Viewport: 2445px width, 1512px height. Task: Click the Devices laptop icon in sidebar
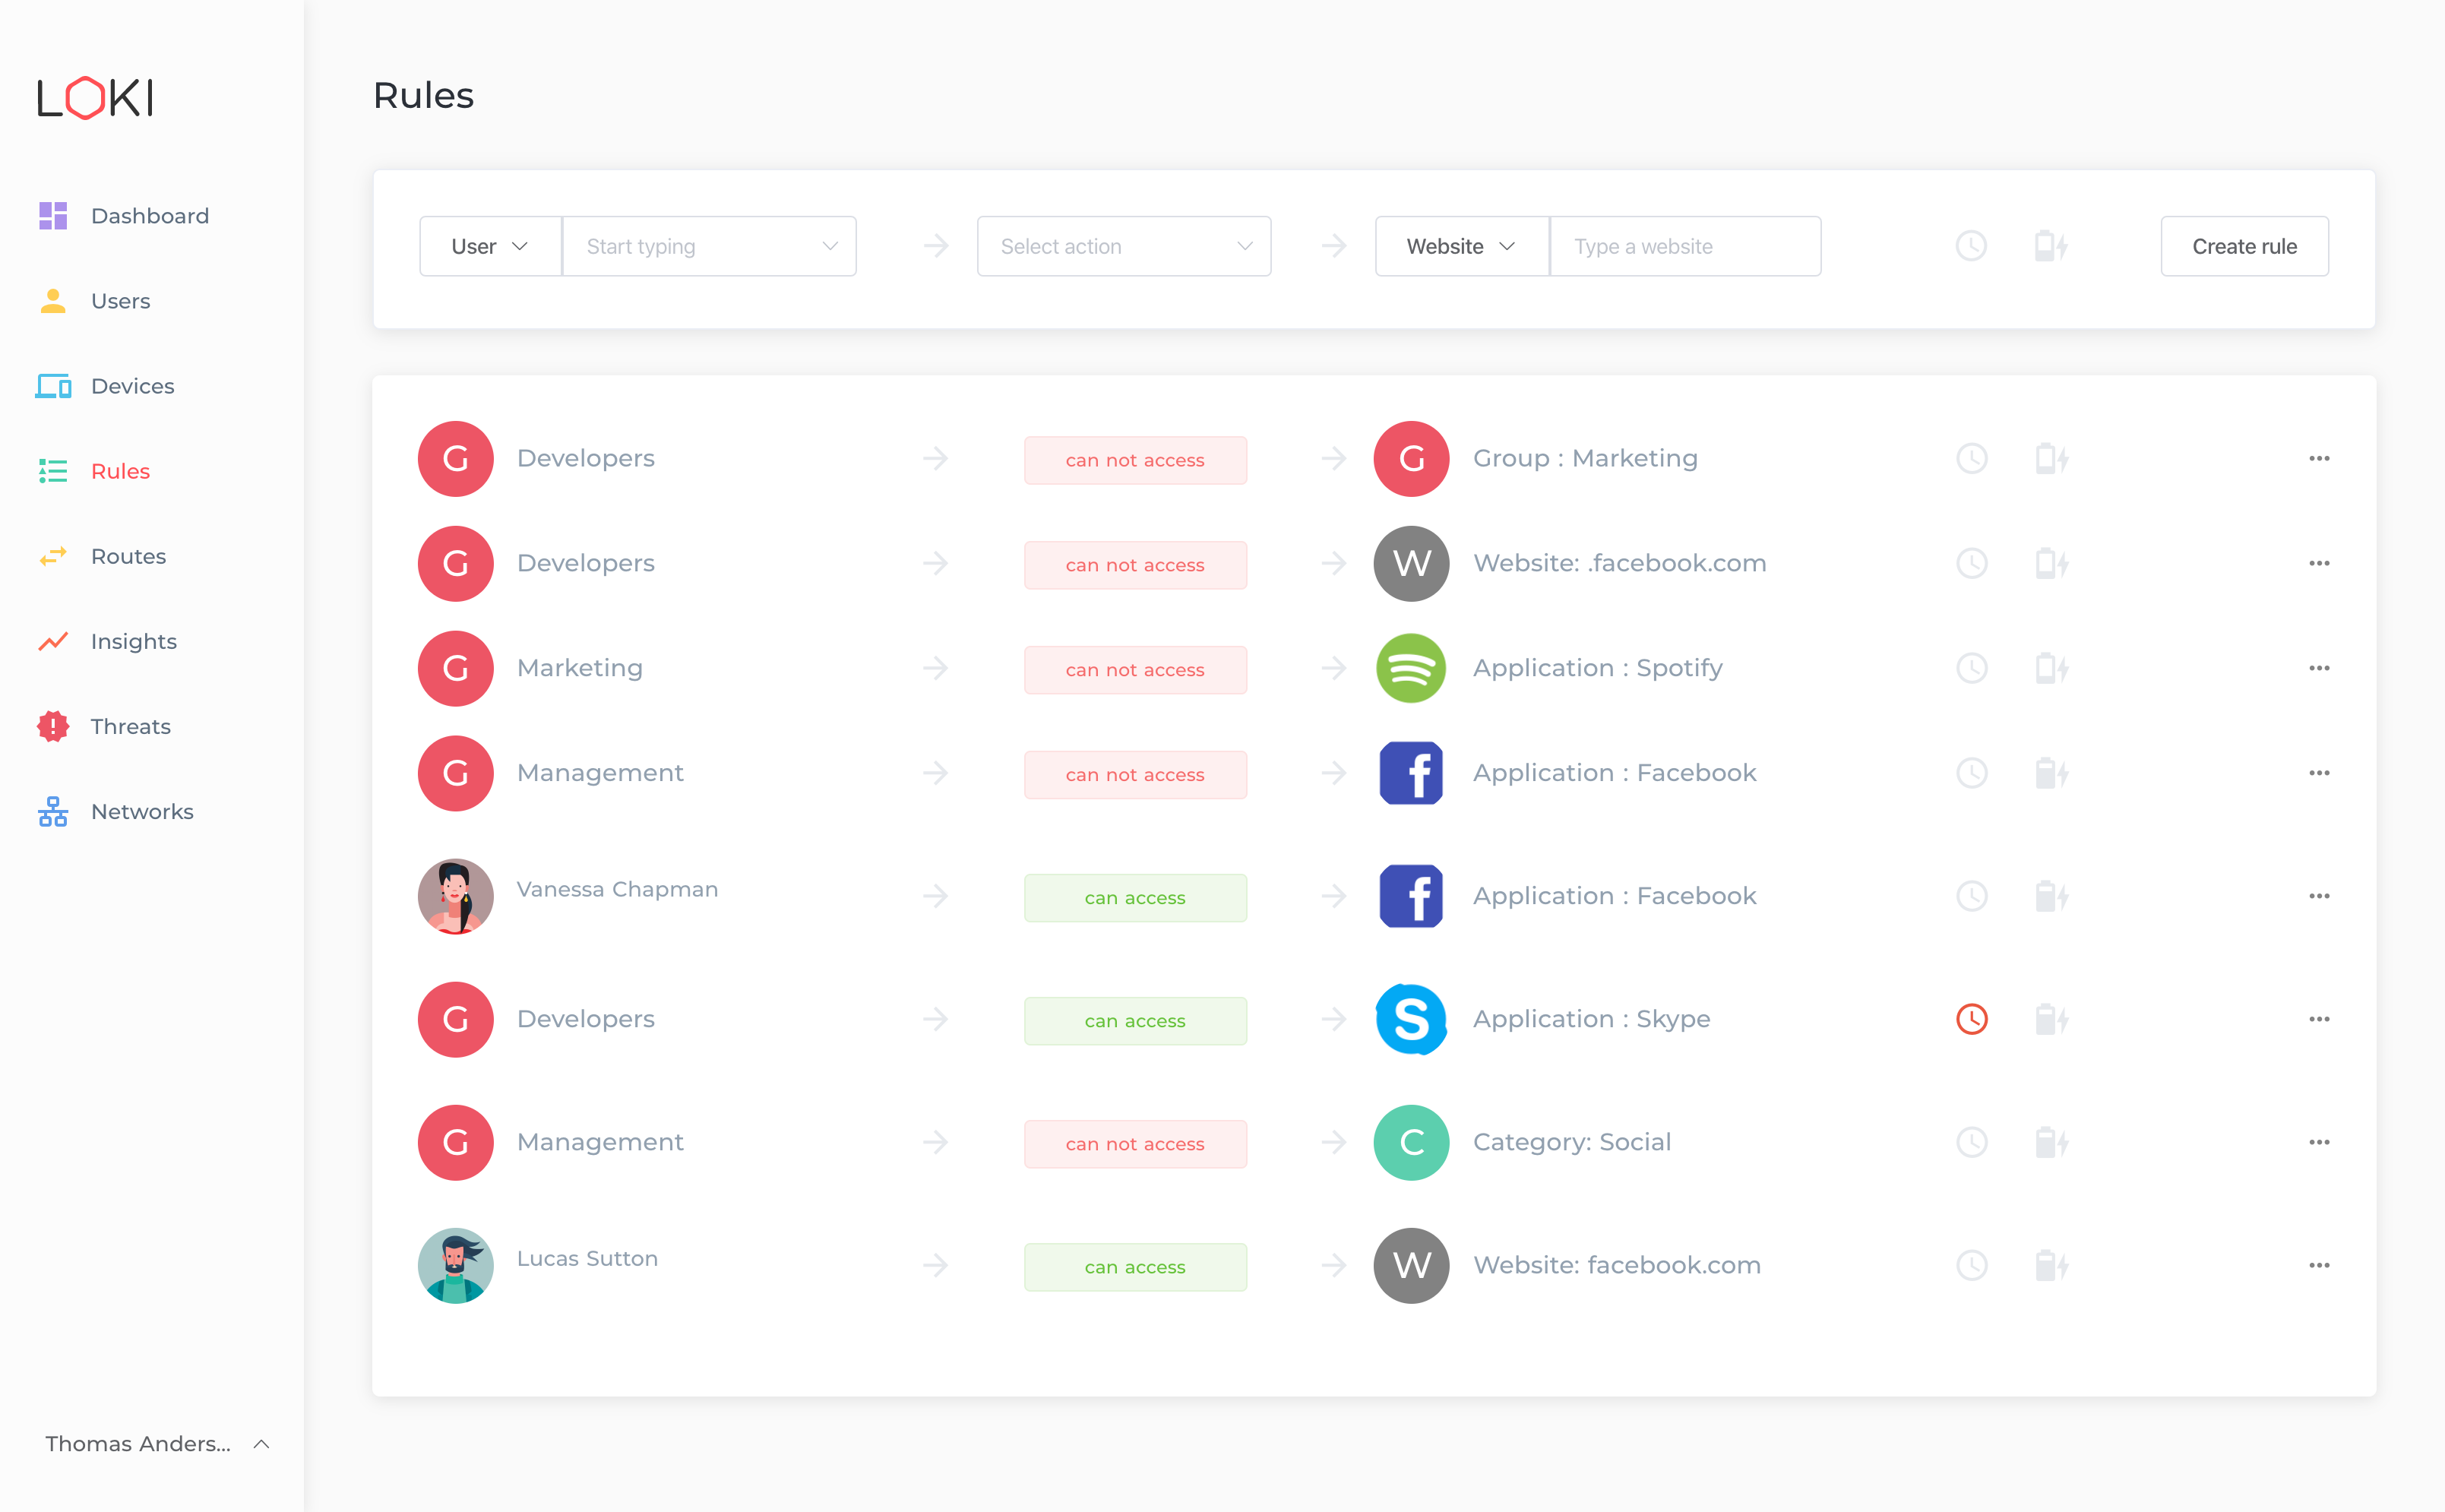click(53, 386)
